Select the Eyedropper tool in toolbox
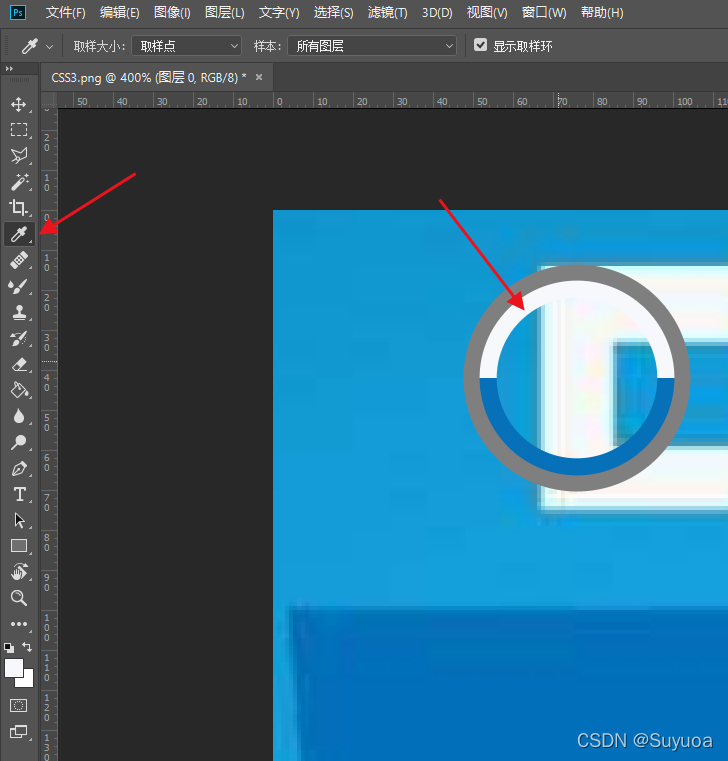This screenshot has height=761, width=728. [19, 234]
